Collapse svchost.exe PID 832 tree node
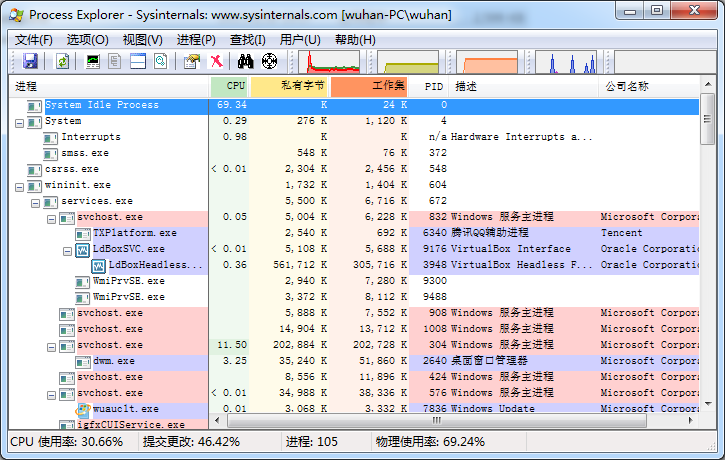This screenshot has width=725, height=460. point(51,219)
